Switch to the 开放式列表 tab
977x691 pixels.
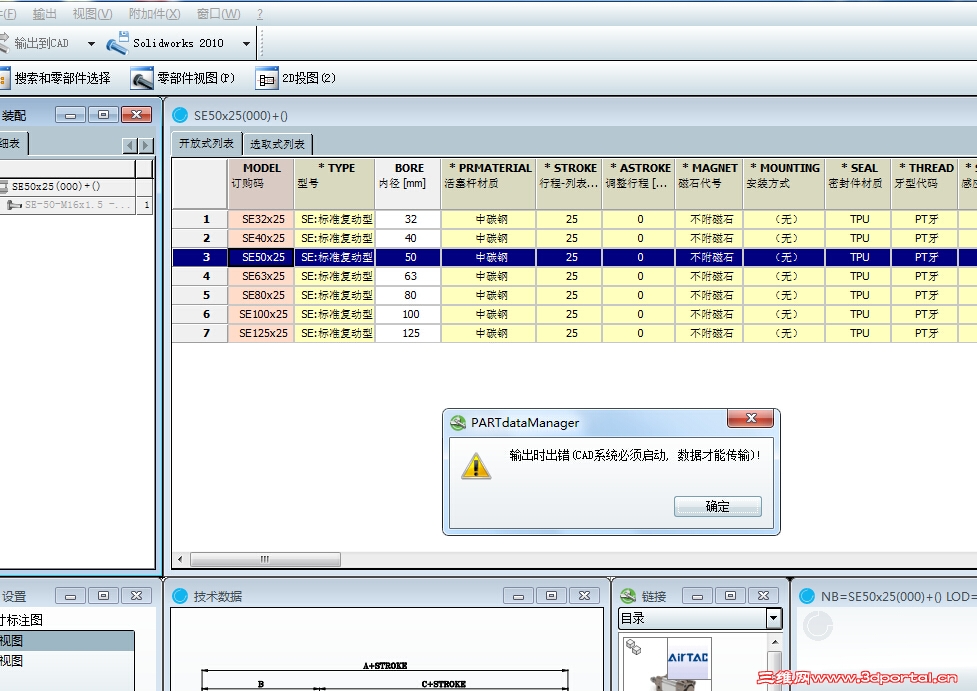pos(206,143)
